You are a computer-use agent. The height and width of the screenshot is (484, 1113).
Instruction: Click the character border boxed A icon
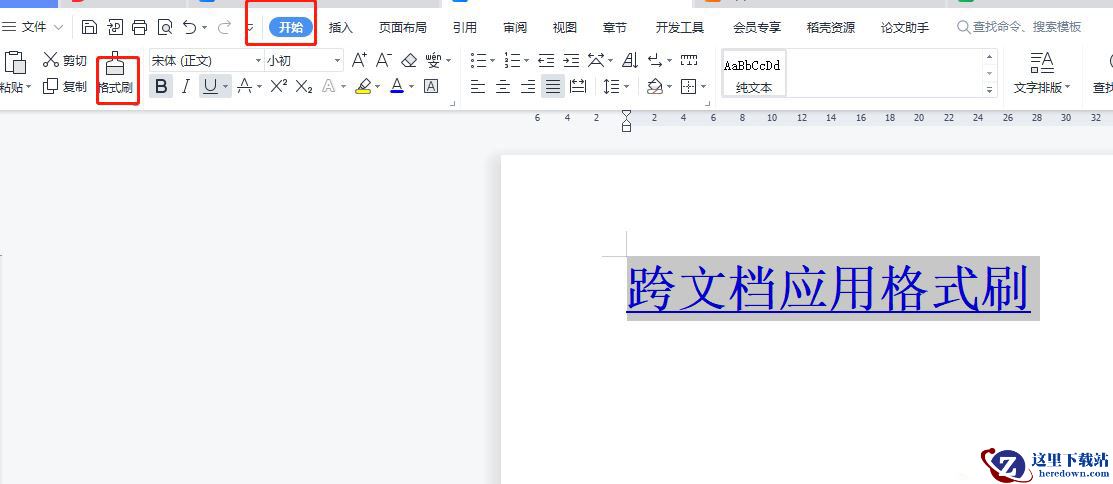click(431, 87)
